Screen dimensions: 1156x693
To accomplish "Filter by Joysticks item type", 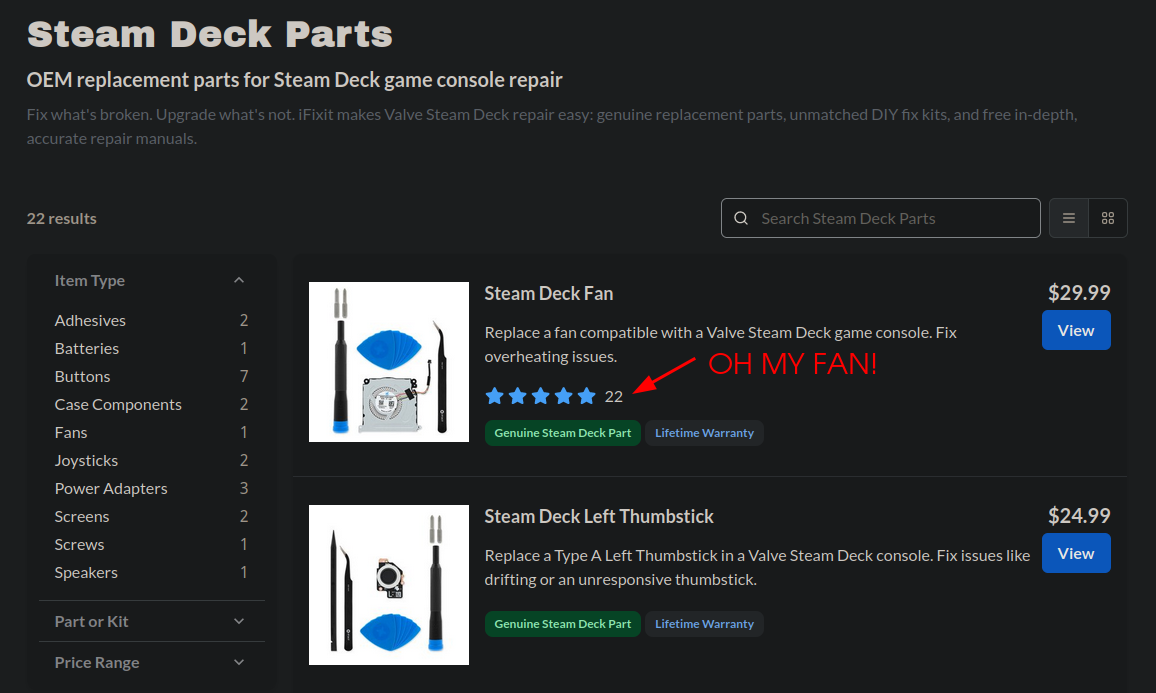I will (151, 461).
